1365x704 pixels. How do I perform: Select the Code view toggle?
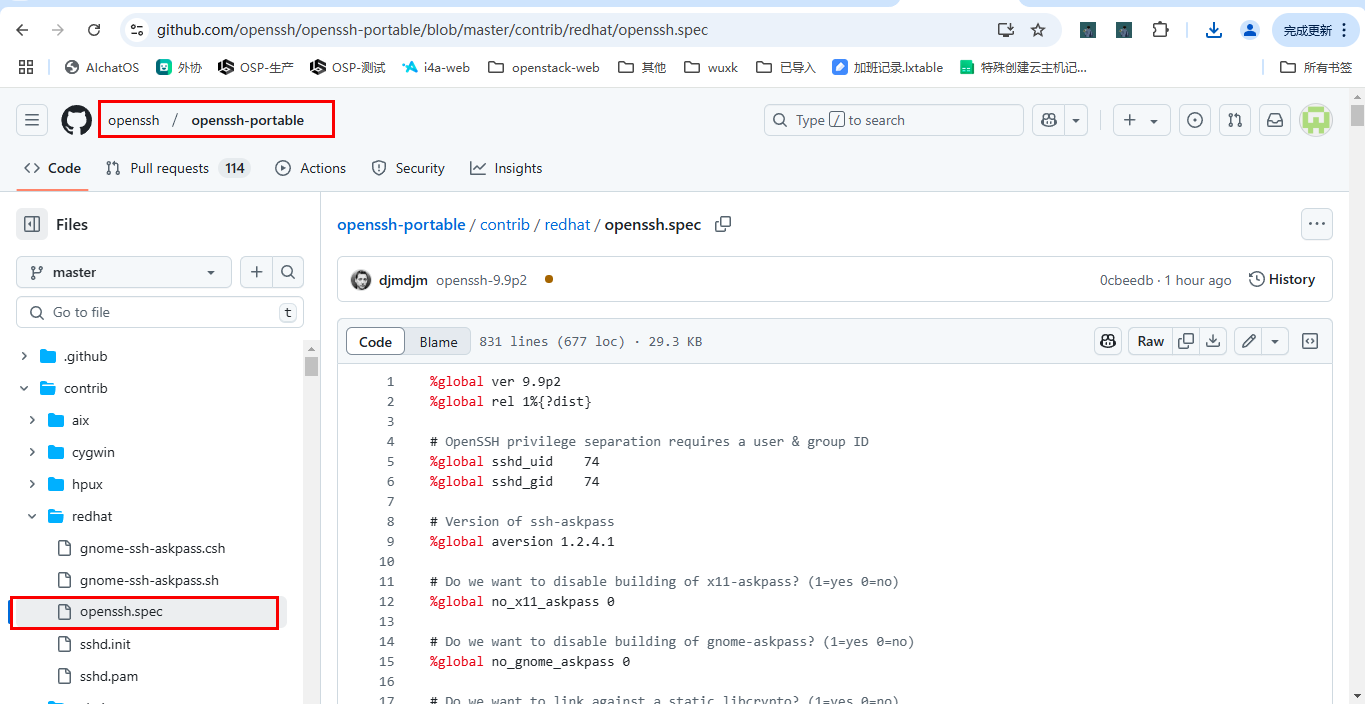(x=376, y=342)
